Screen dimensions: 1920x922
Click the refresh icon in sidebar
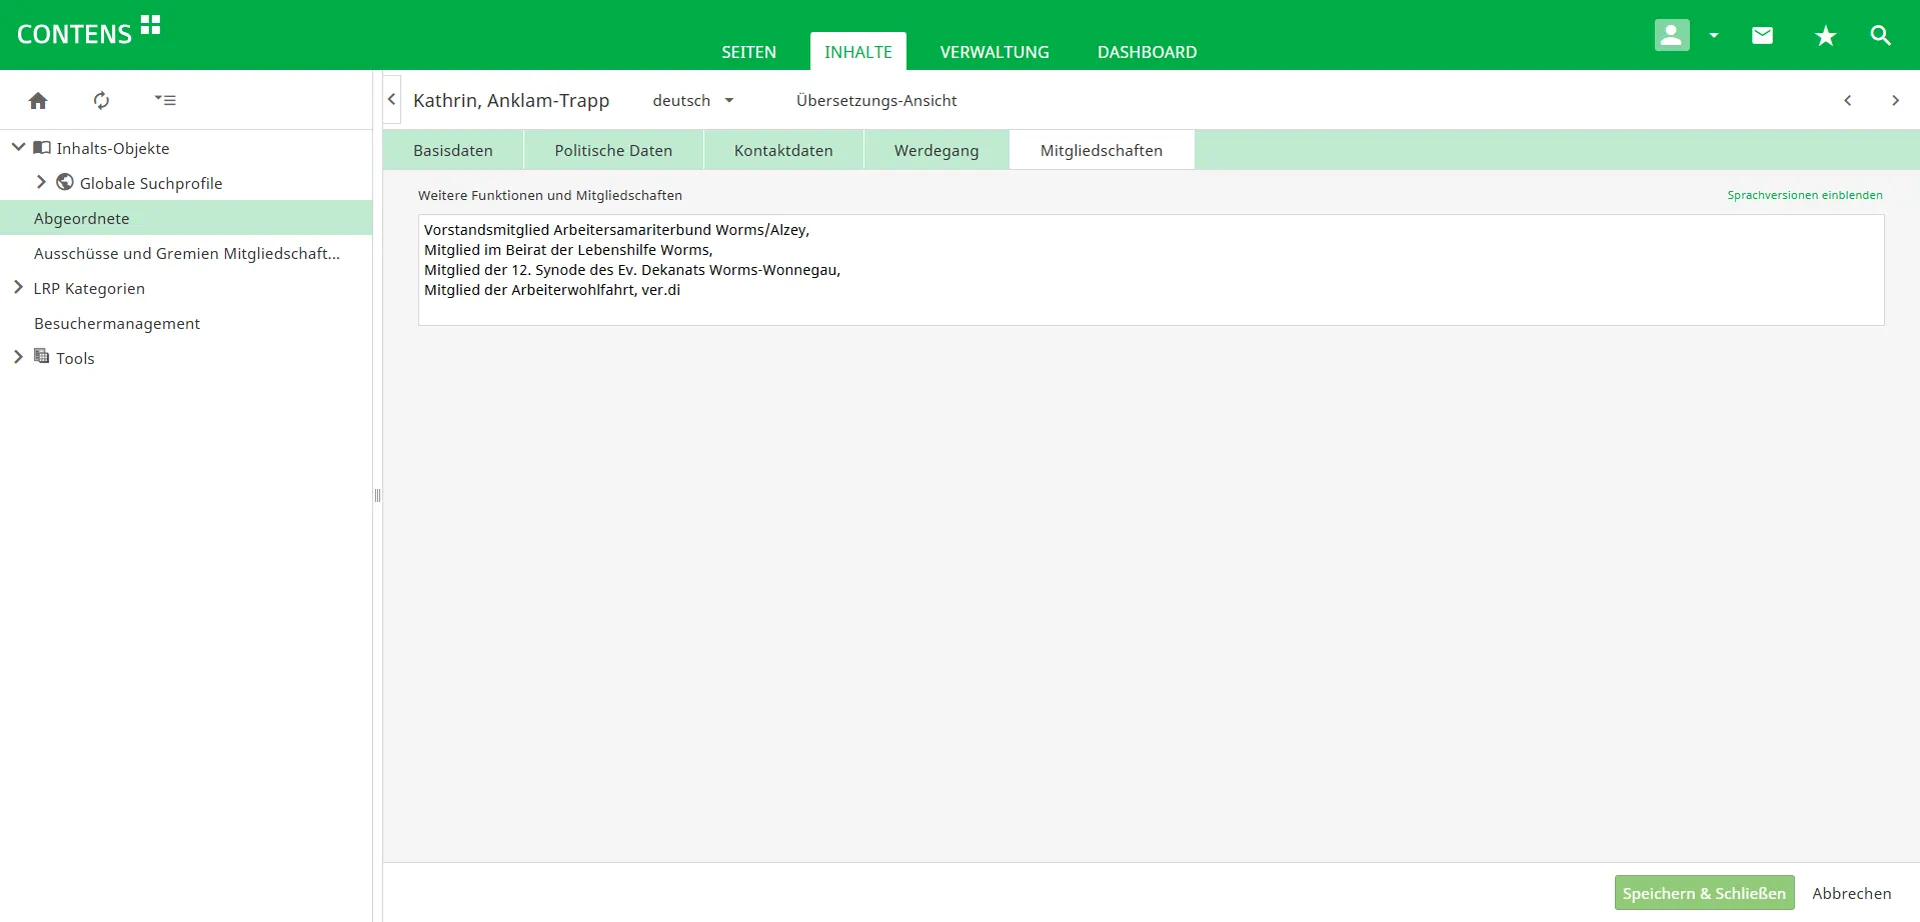coord(101,100)
